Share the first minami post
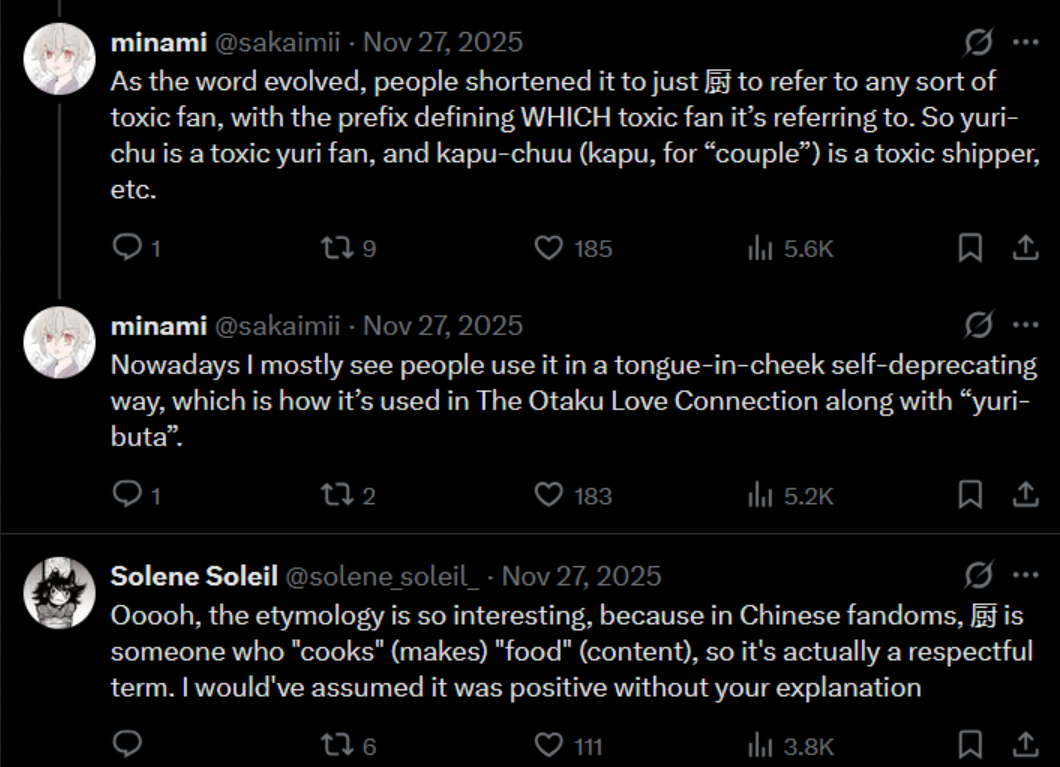Viewport: 1060px width, 767px height. [x=1025, y=247]
